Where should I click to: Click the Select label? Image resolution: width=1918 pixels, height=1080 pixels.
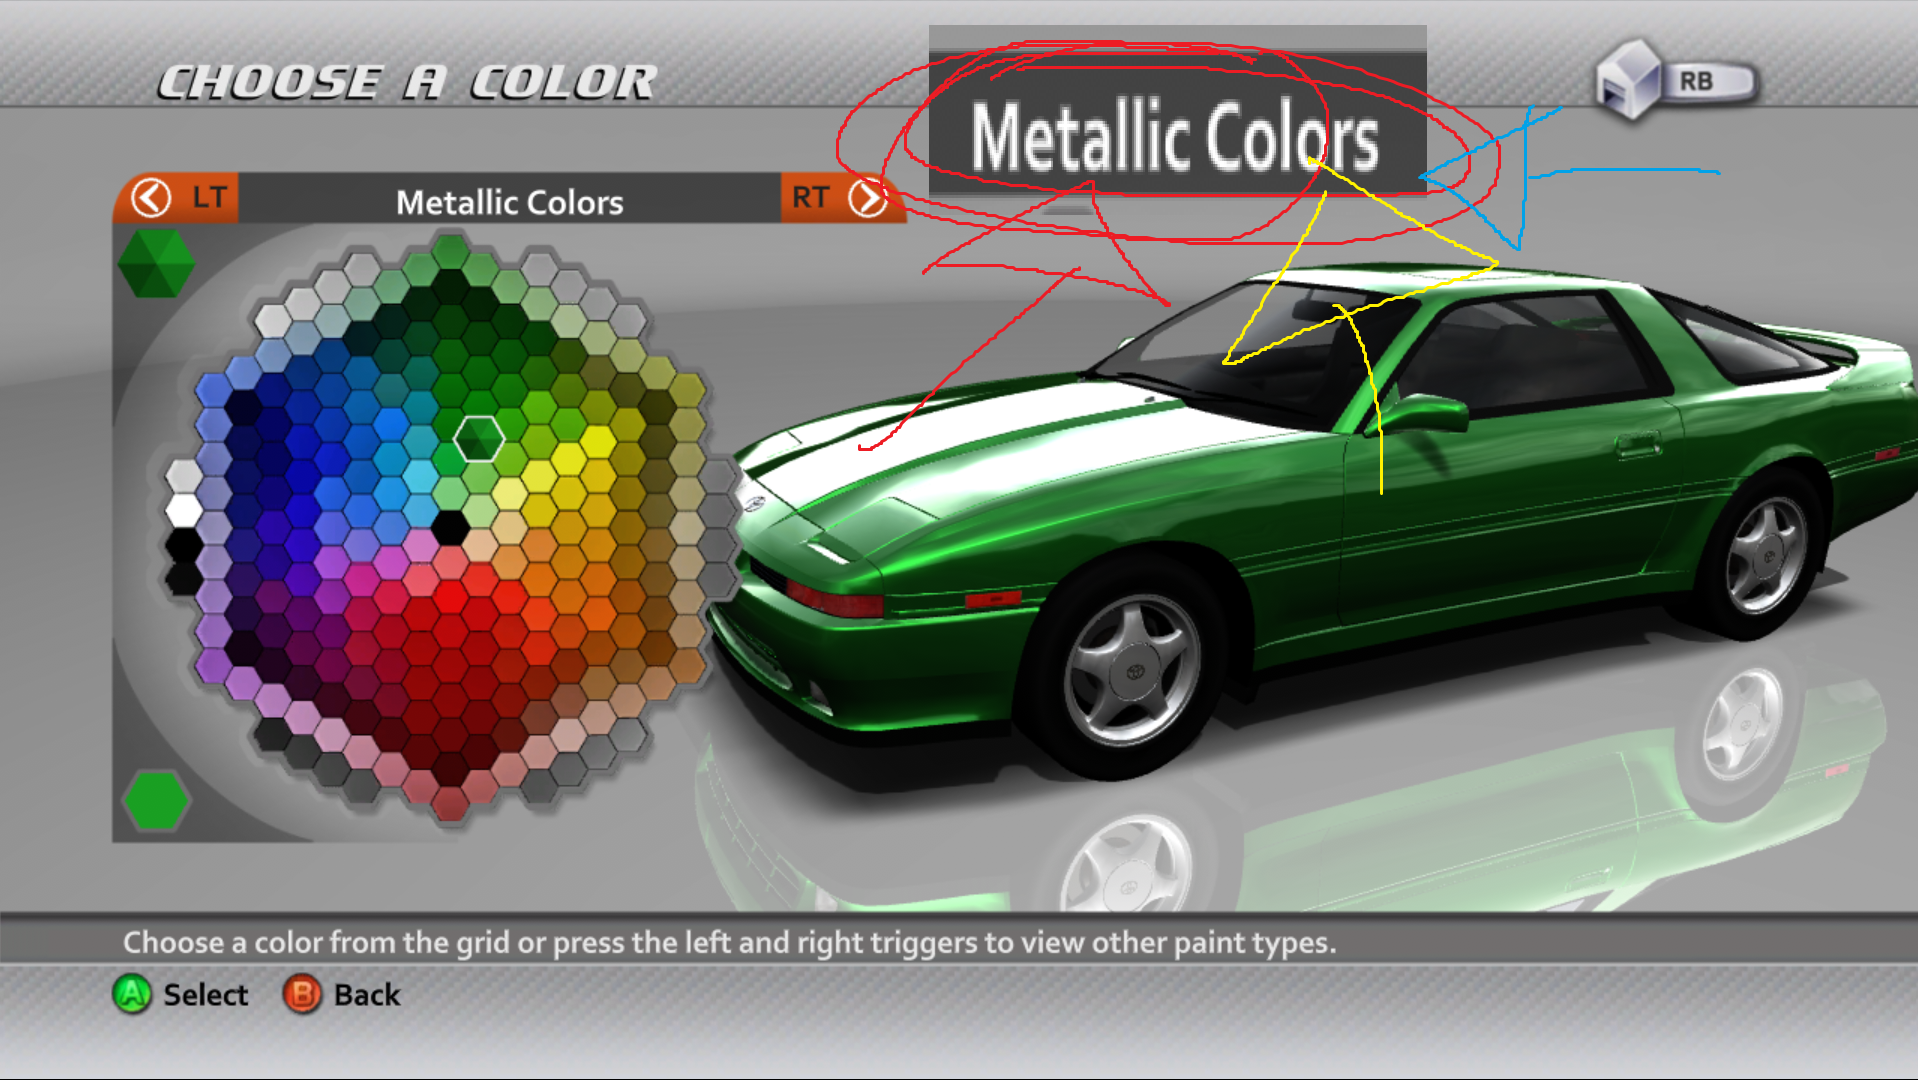(x=206, y=995)
